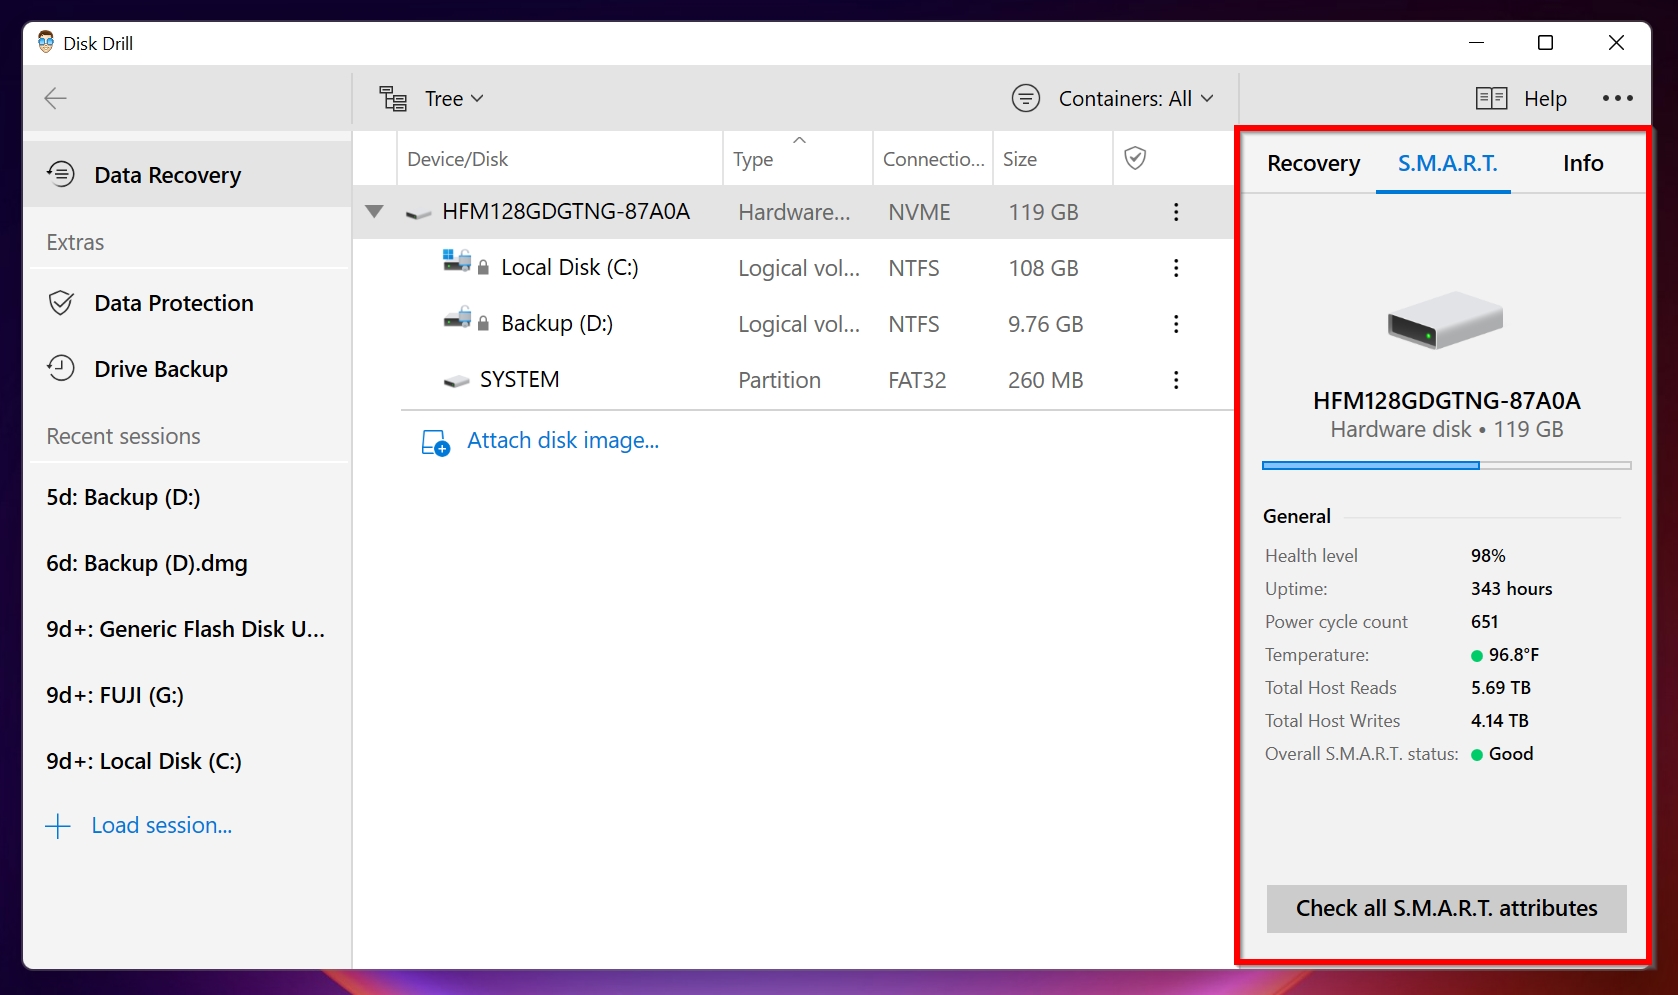Click the Data Recovery icon
This screenshot has height=995, width=1678.
coord(61,174)
